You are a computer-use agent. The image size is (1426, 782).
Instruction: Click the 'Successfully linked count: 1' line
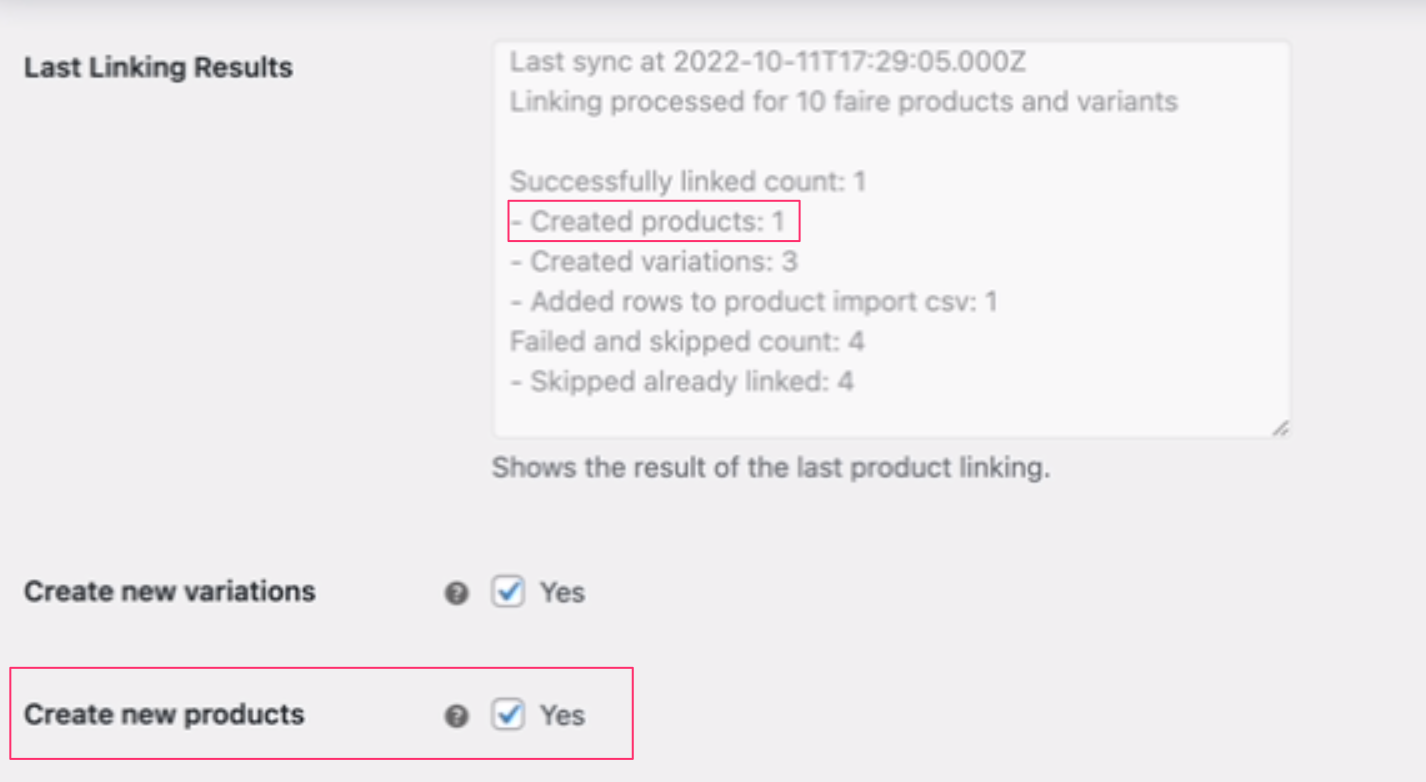tap(687, 182)
